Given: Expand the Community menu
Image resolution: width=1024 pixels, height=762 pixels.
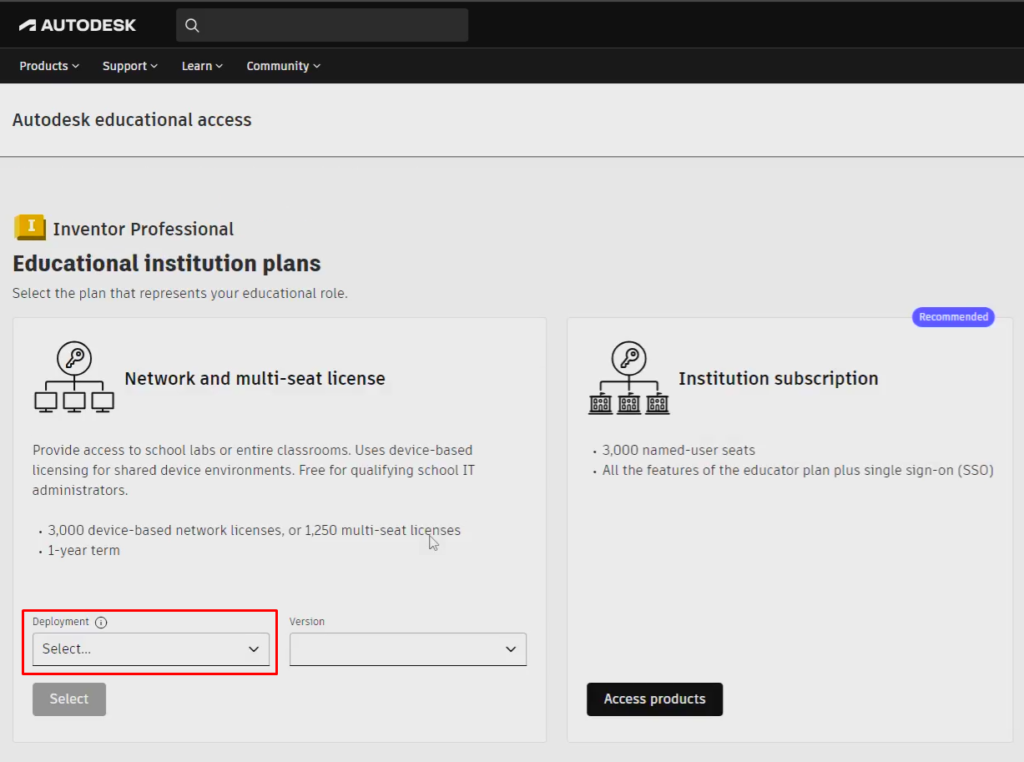Looking at the screenshot, I should [283, 66].
